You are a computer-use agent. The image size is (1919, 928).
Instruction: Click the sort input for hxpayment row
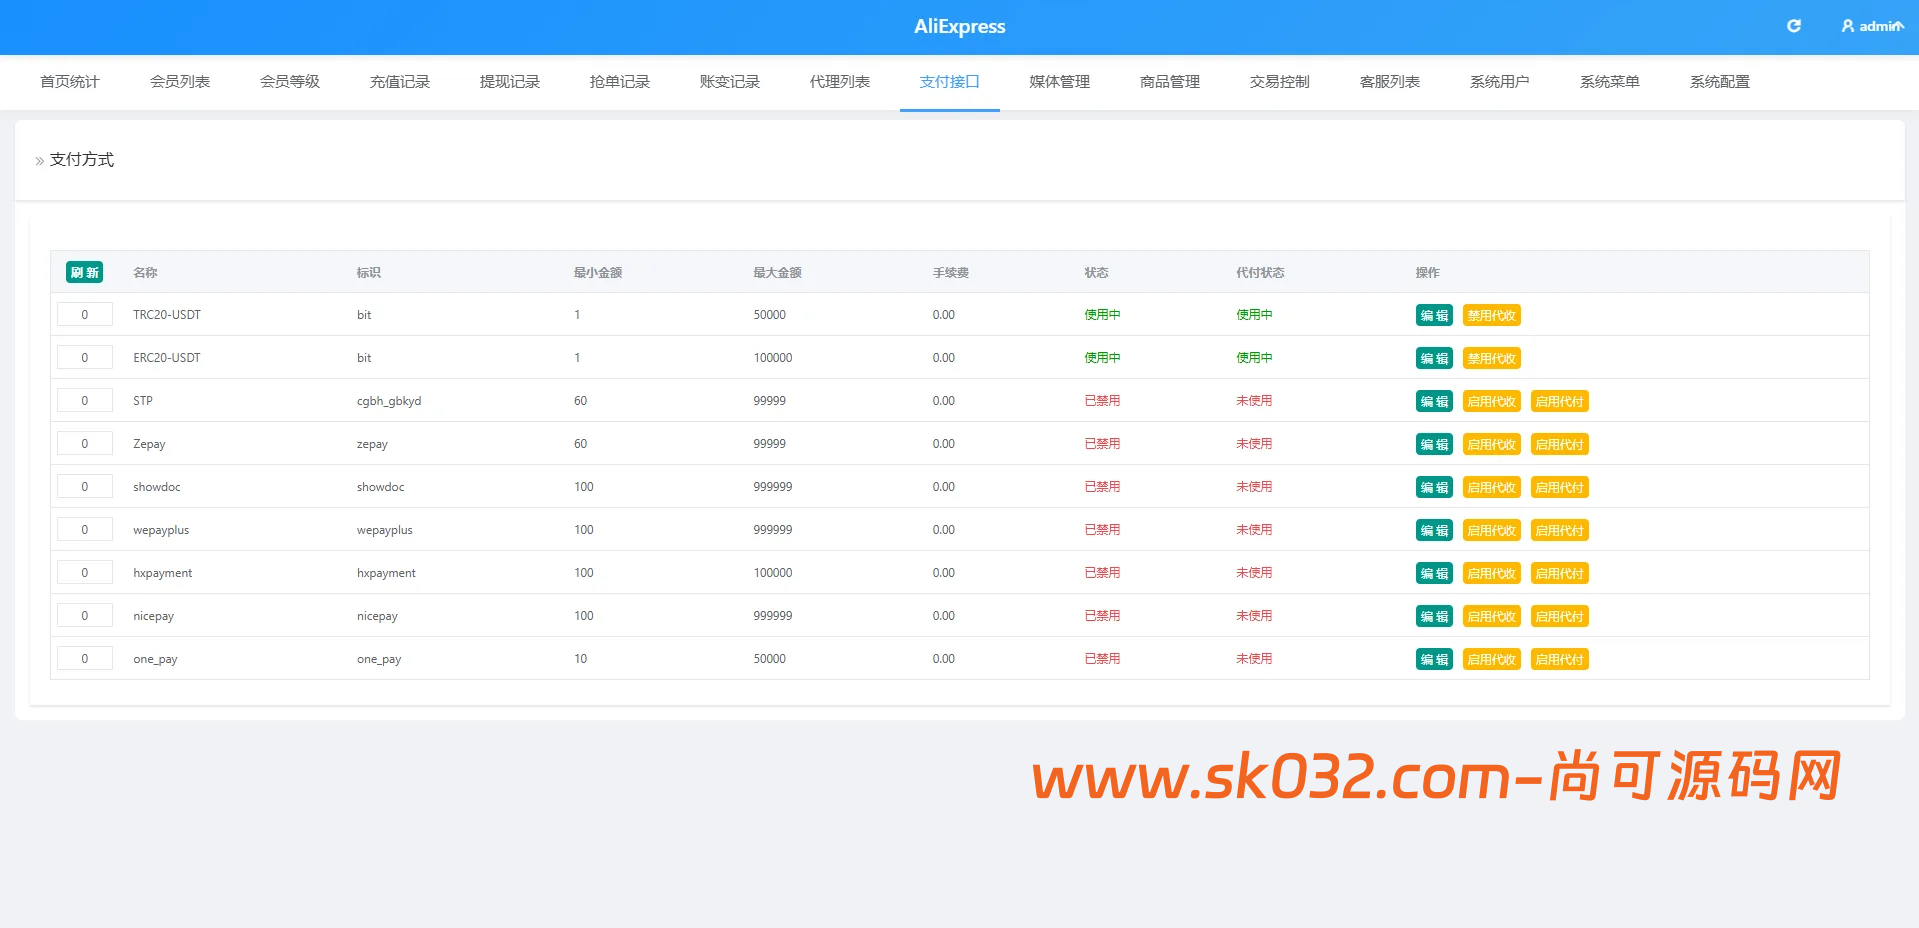pyautogui.click(x=85, y=572)
